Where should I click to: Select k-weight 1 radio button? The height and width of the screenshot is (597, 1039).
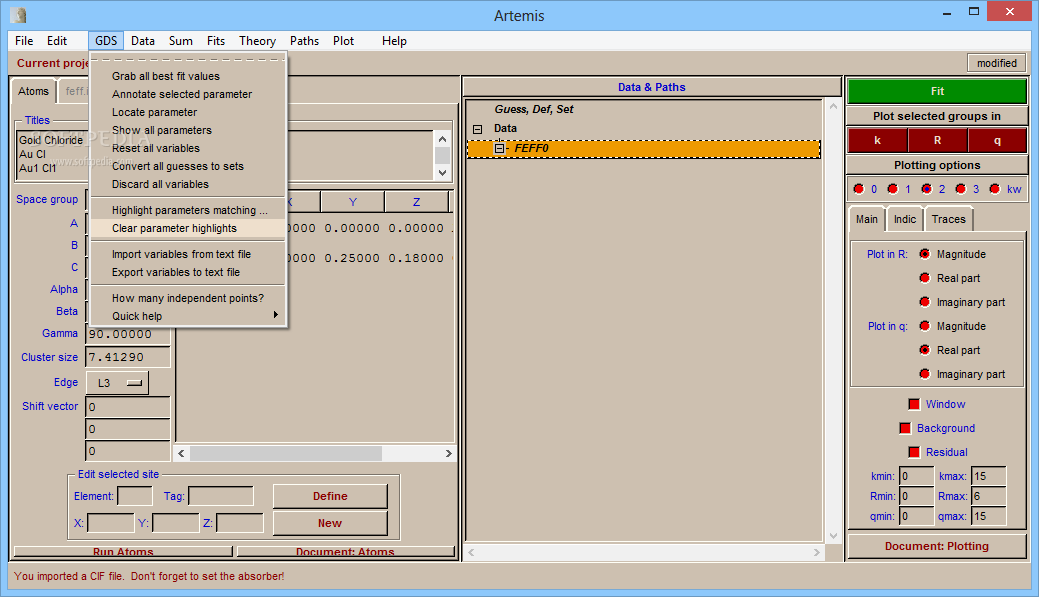click(893, 189)
